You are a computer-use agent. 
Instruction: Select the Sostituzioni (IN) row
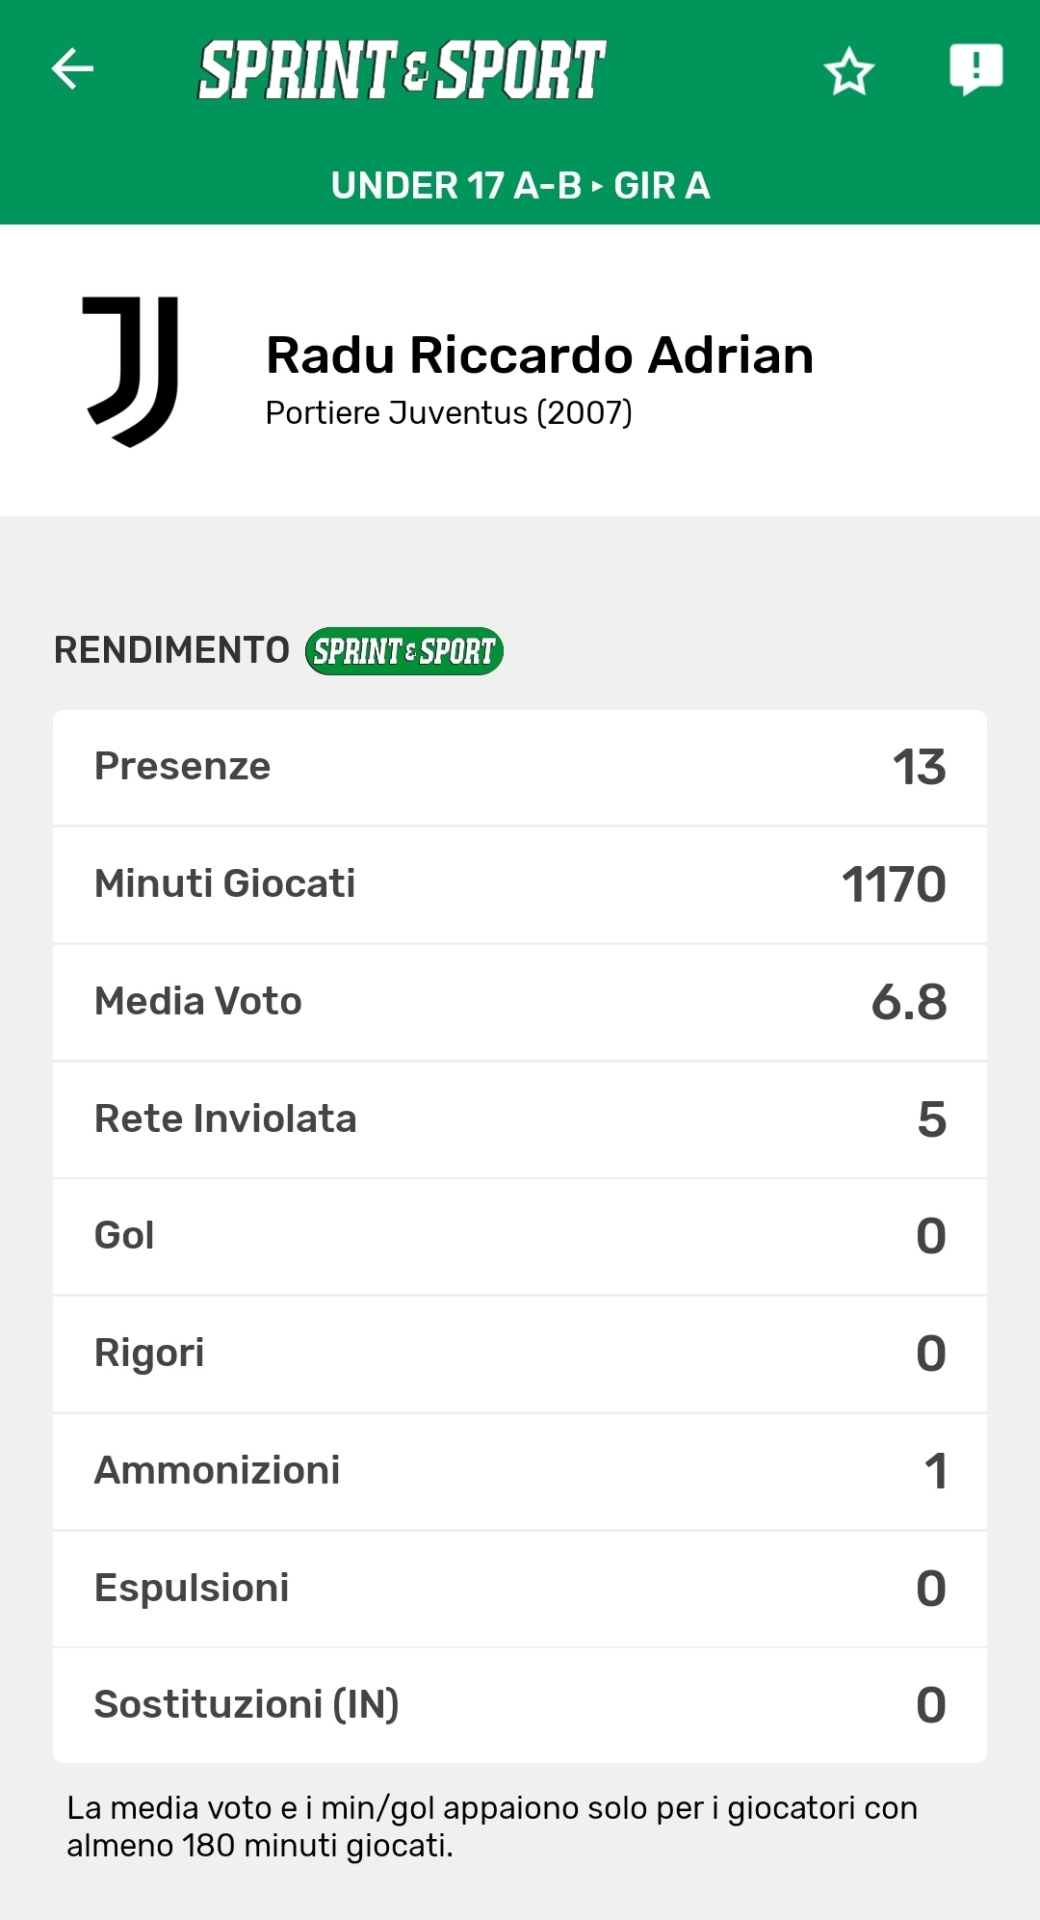coord(520,1705)
